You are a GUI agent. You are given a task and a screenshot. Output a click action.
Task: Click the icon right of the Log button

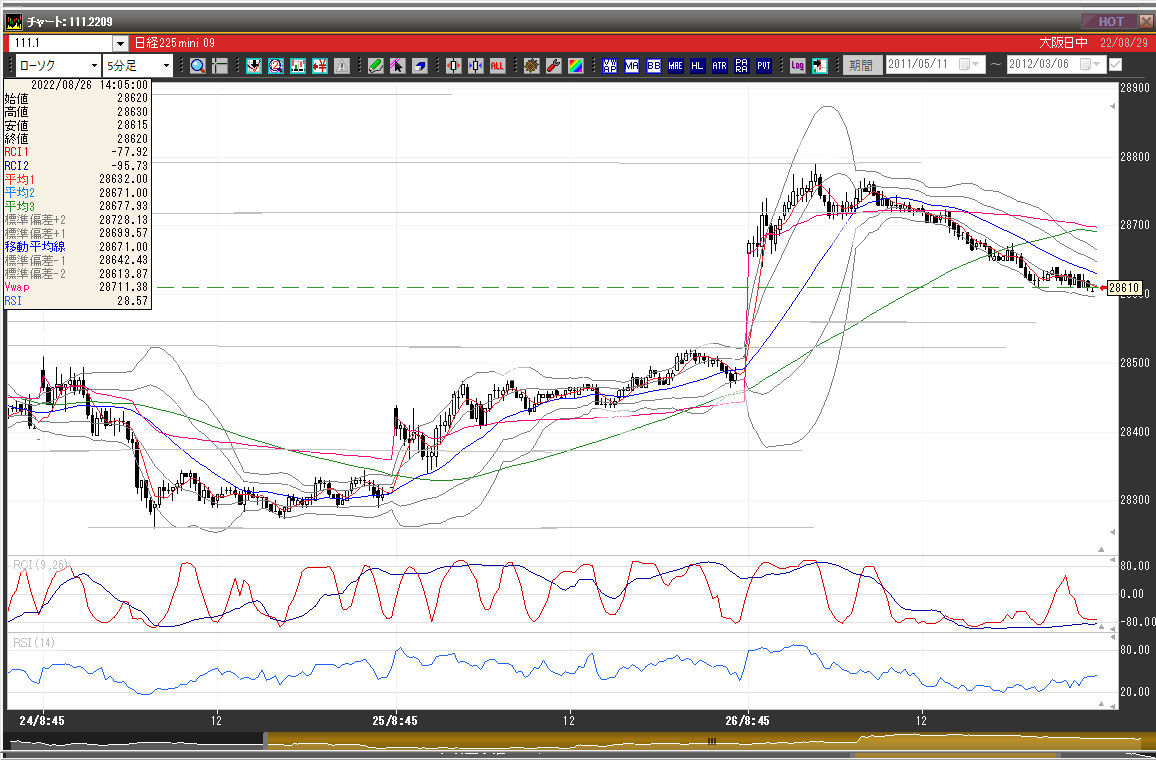click(820, 66)
